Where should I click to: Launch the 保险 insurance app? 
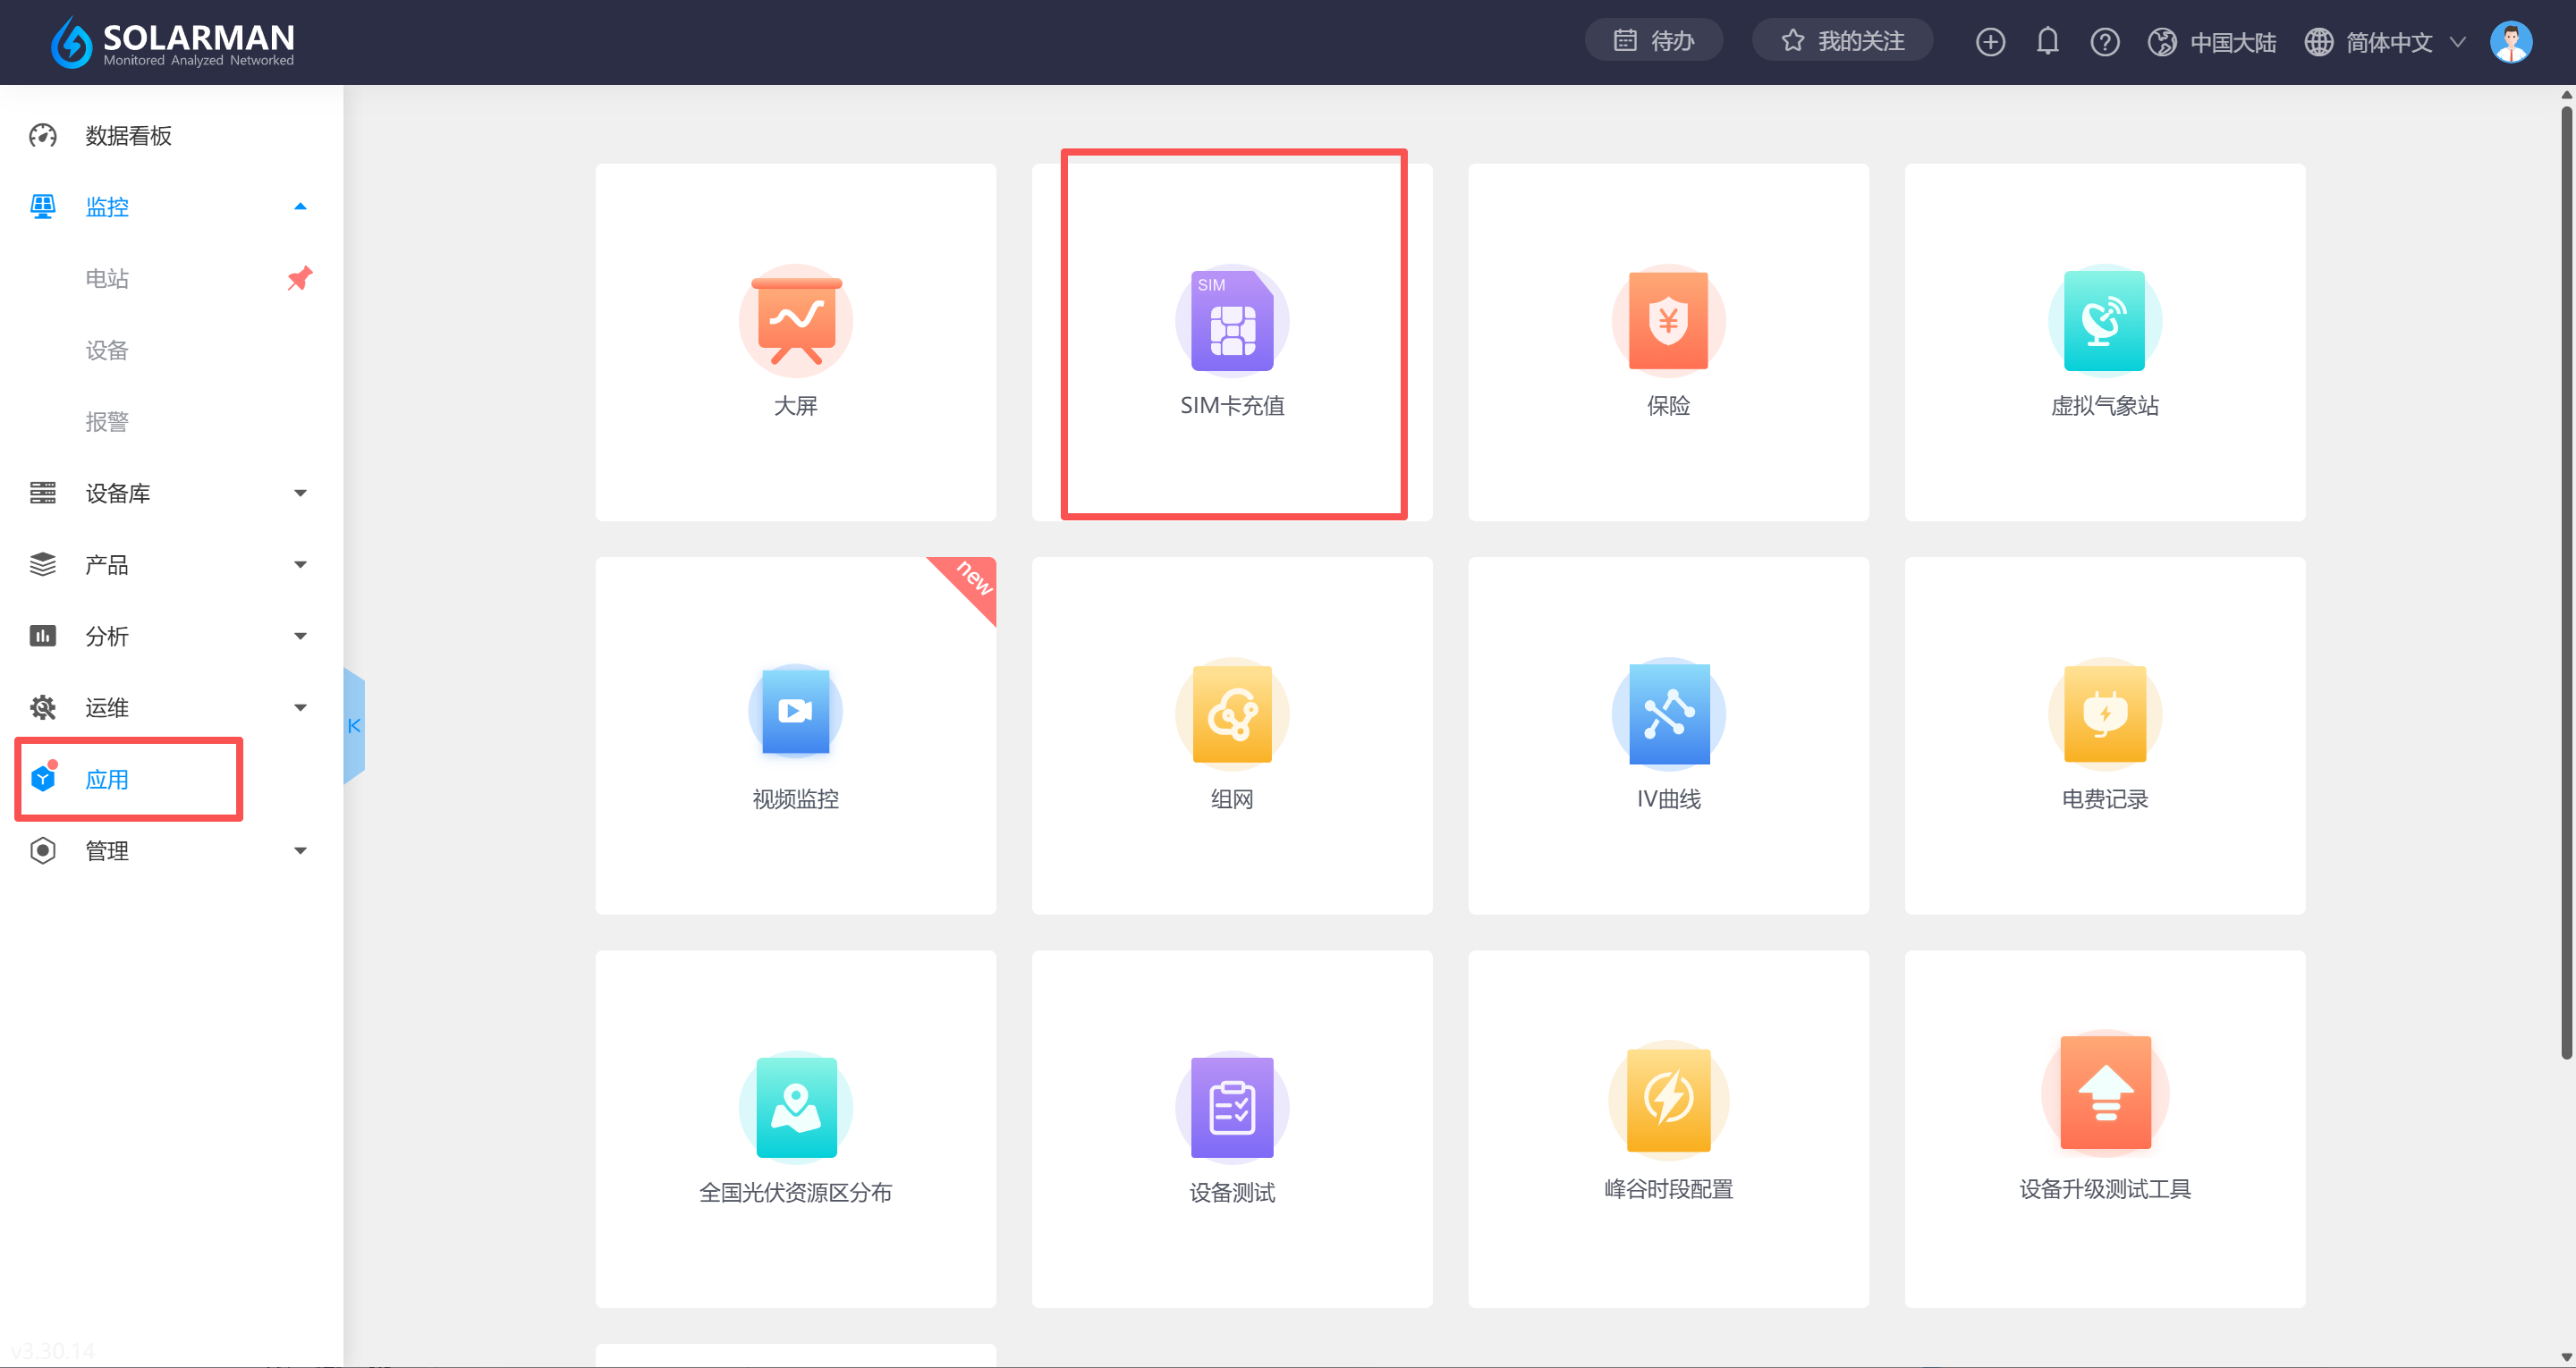click(1668, 322)
